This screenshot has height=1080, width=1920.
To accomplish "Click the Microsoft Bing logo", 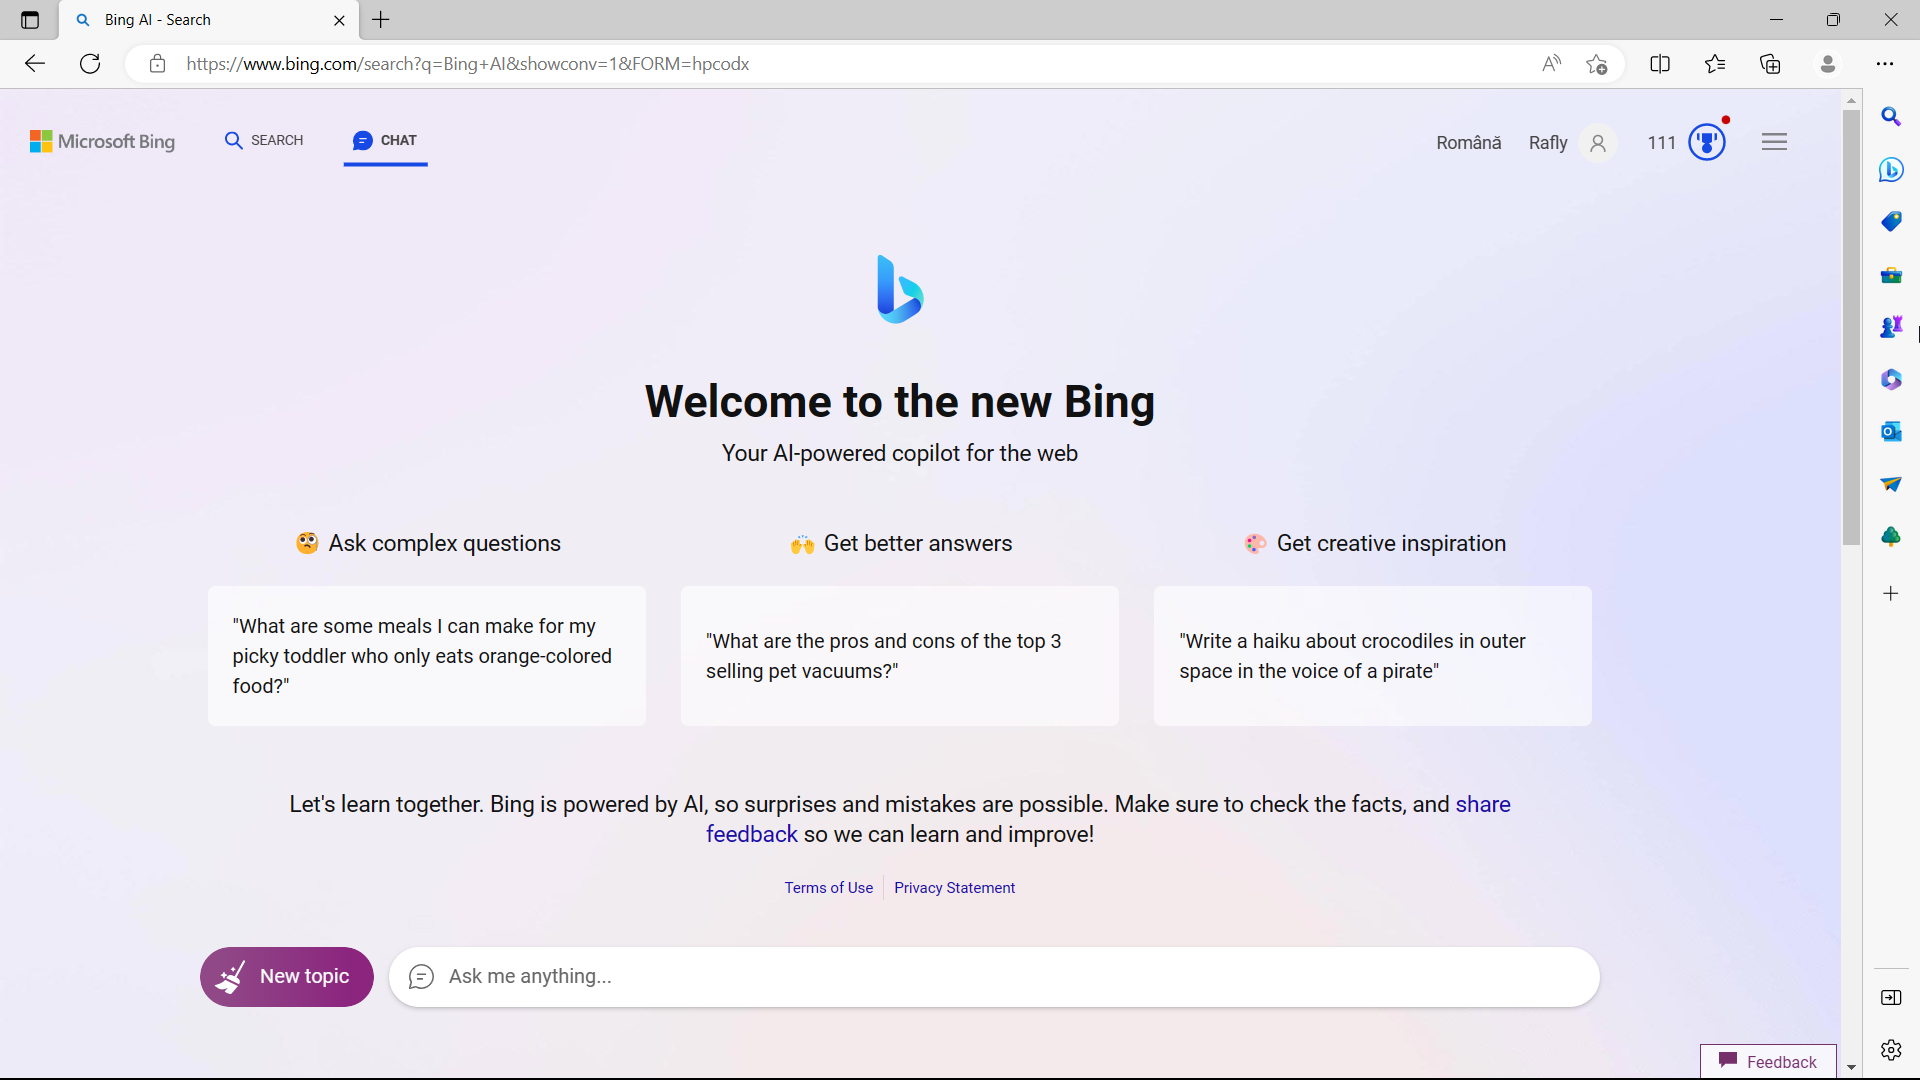I will click(102, 142).
